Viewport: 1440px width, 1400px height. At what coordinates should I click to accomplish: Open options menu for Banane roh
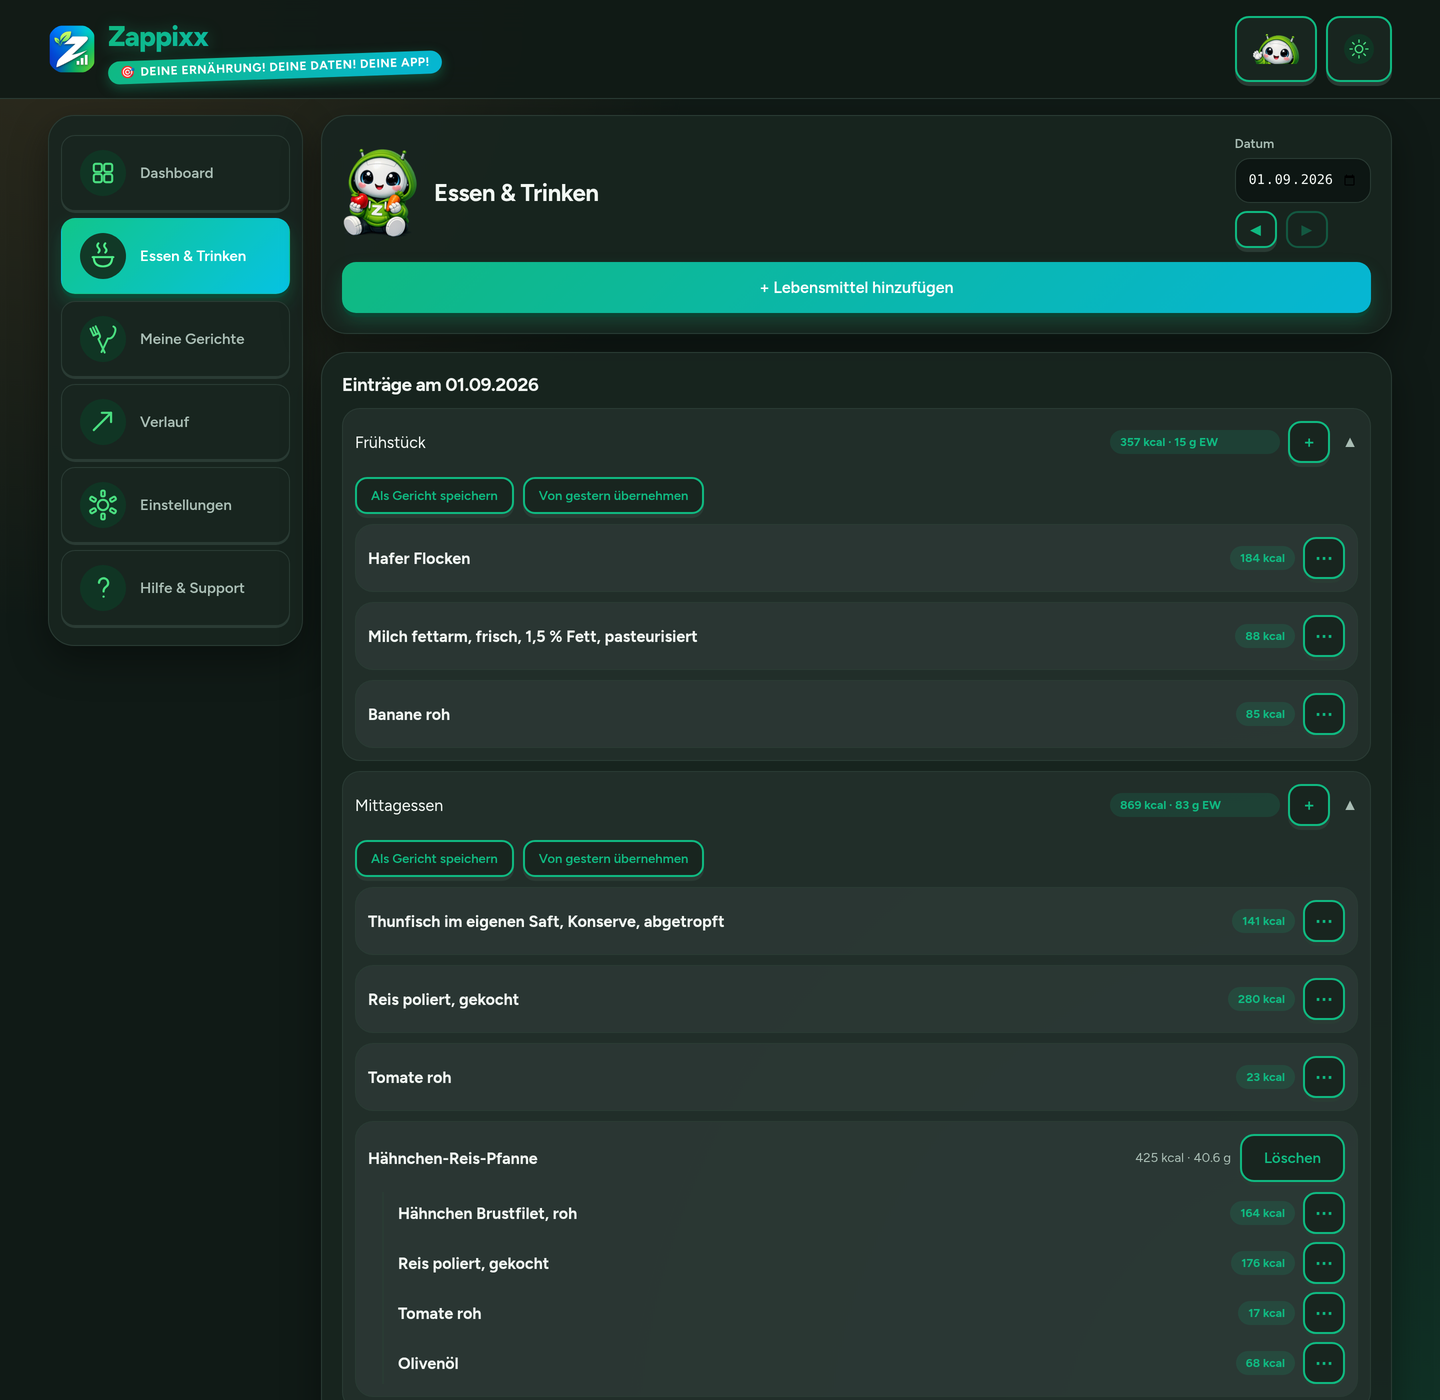pyautogui.click(x=1324, y=714)
